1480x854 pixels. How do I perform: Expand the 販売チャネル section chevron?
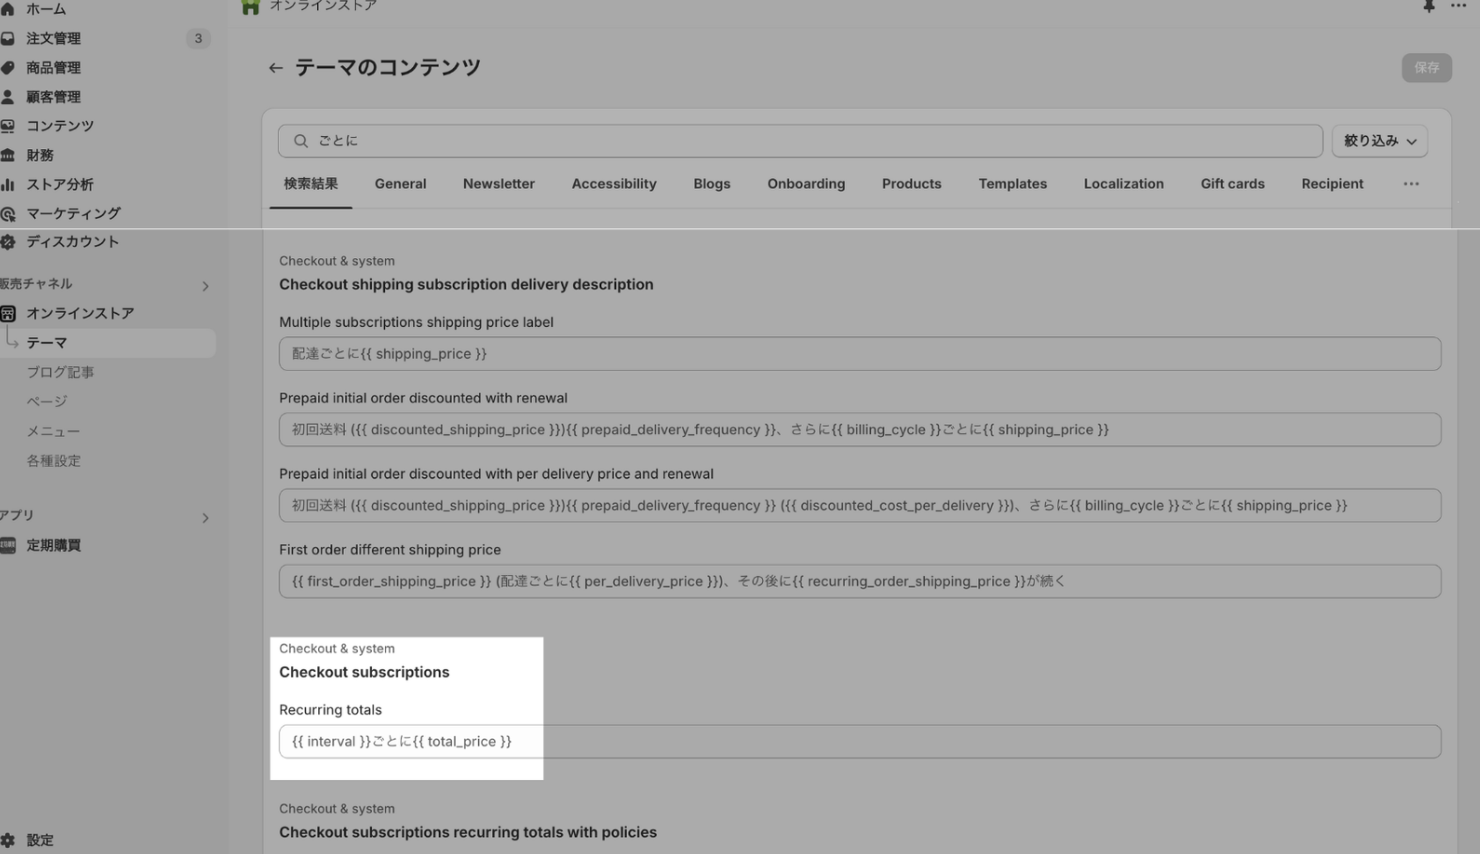[x=205, y=286]
